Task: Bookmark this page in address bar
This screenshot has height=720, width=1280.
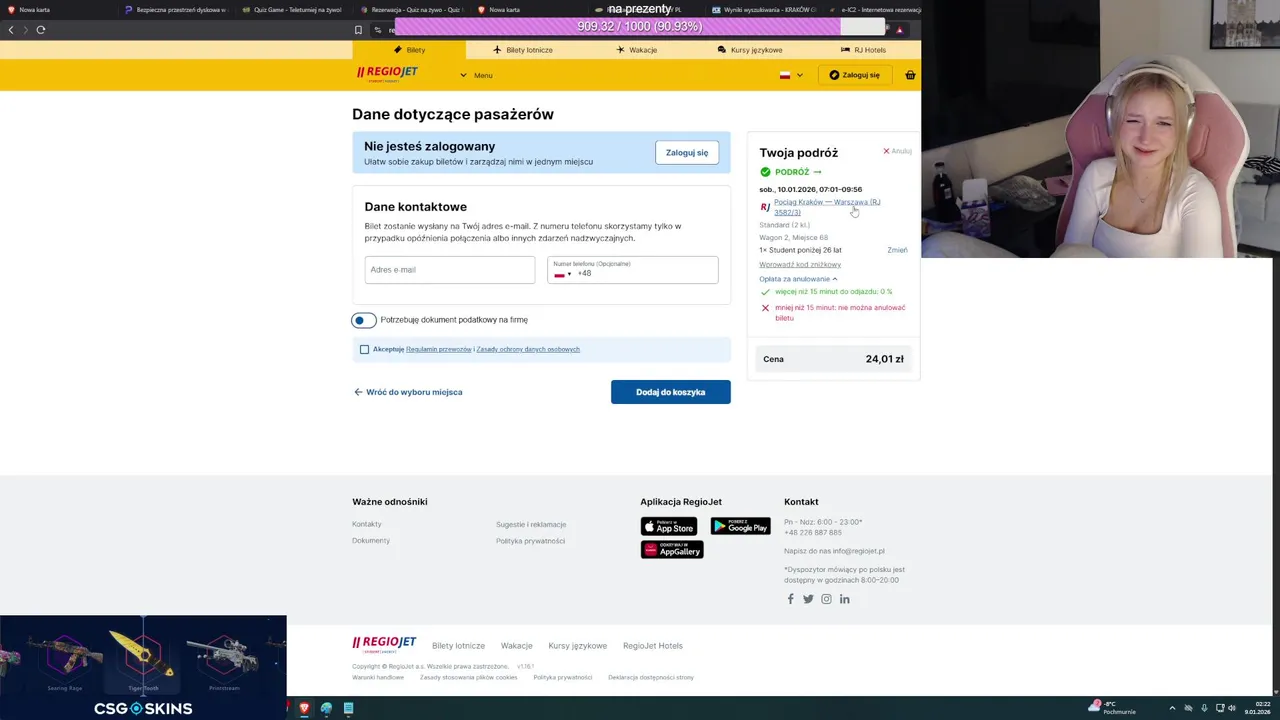Action: click(x=358, y=29)
